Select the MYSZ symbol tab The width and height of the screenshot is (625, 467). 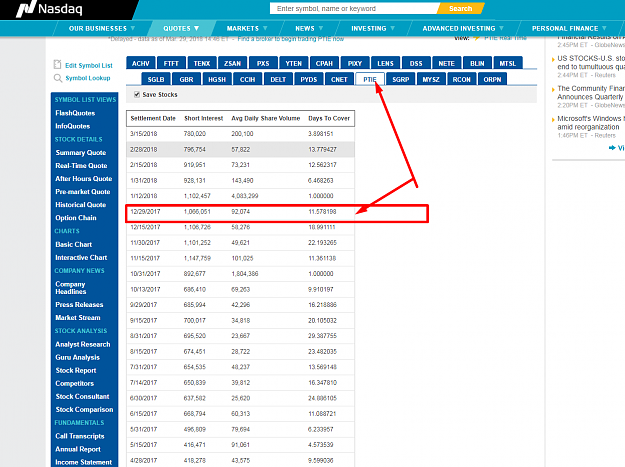431,79
